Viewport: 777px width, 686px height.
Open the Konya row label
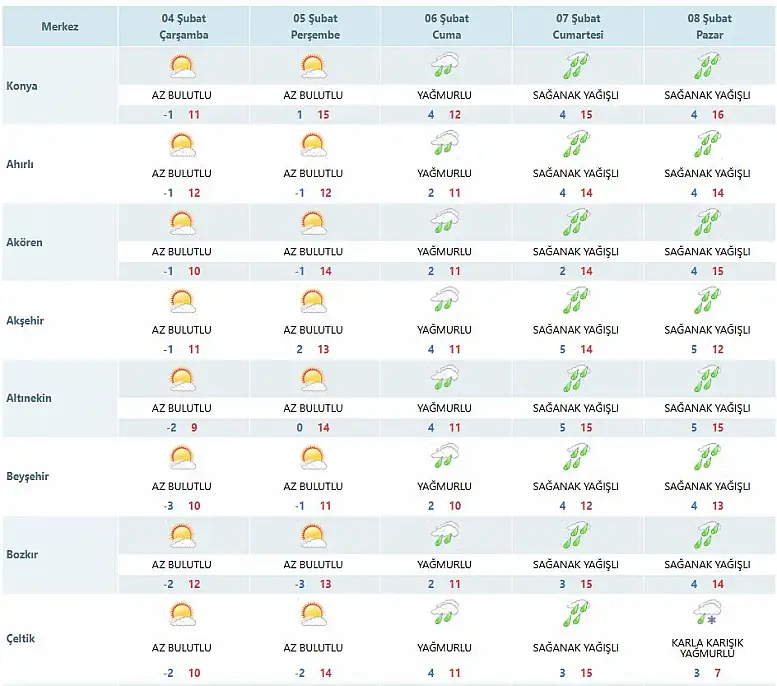click(x=22, y=86)
